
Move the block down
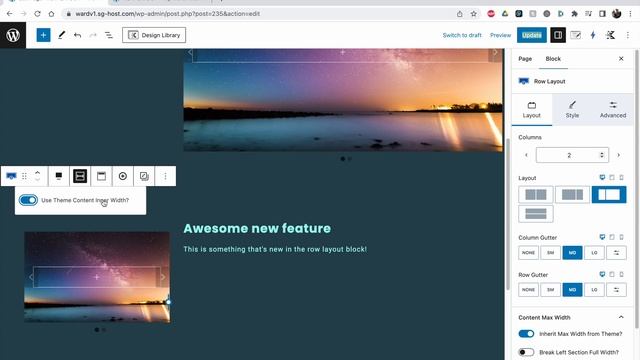pos(37,180)
